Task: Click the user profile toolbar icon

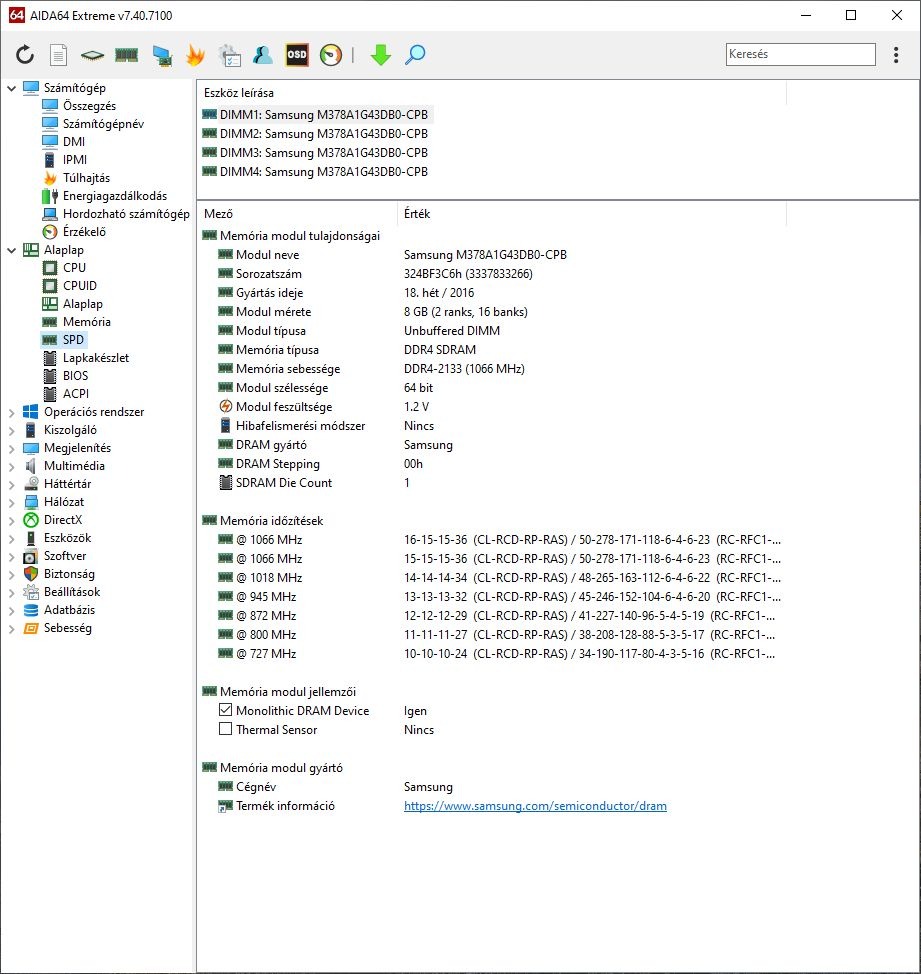Action: pyautogui.click(x=263, y=55)
